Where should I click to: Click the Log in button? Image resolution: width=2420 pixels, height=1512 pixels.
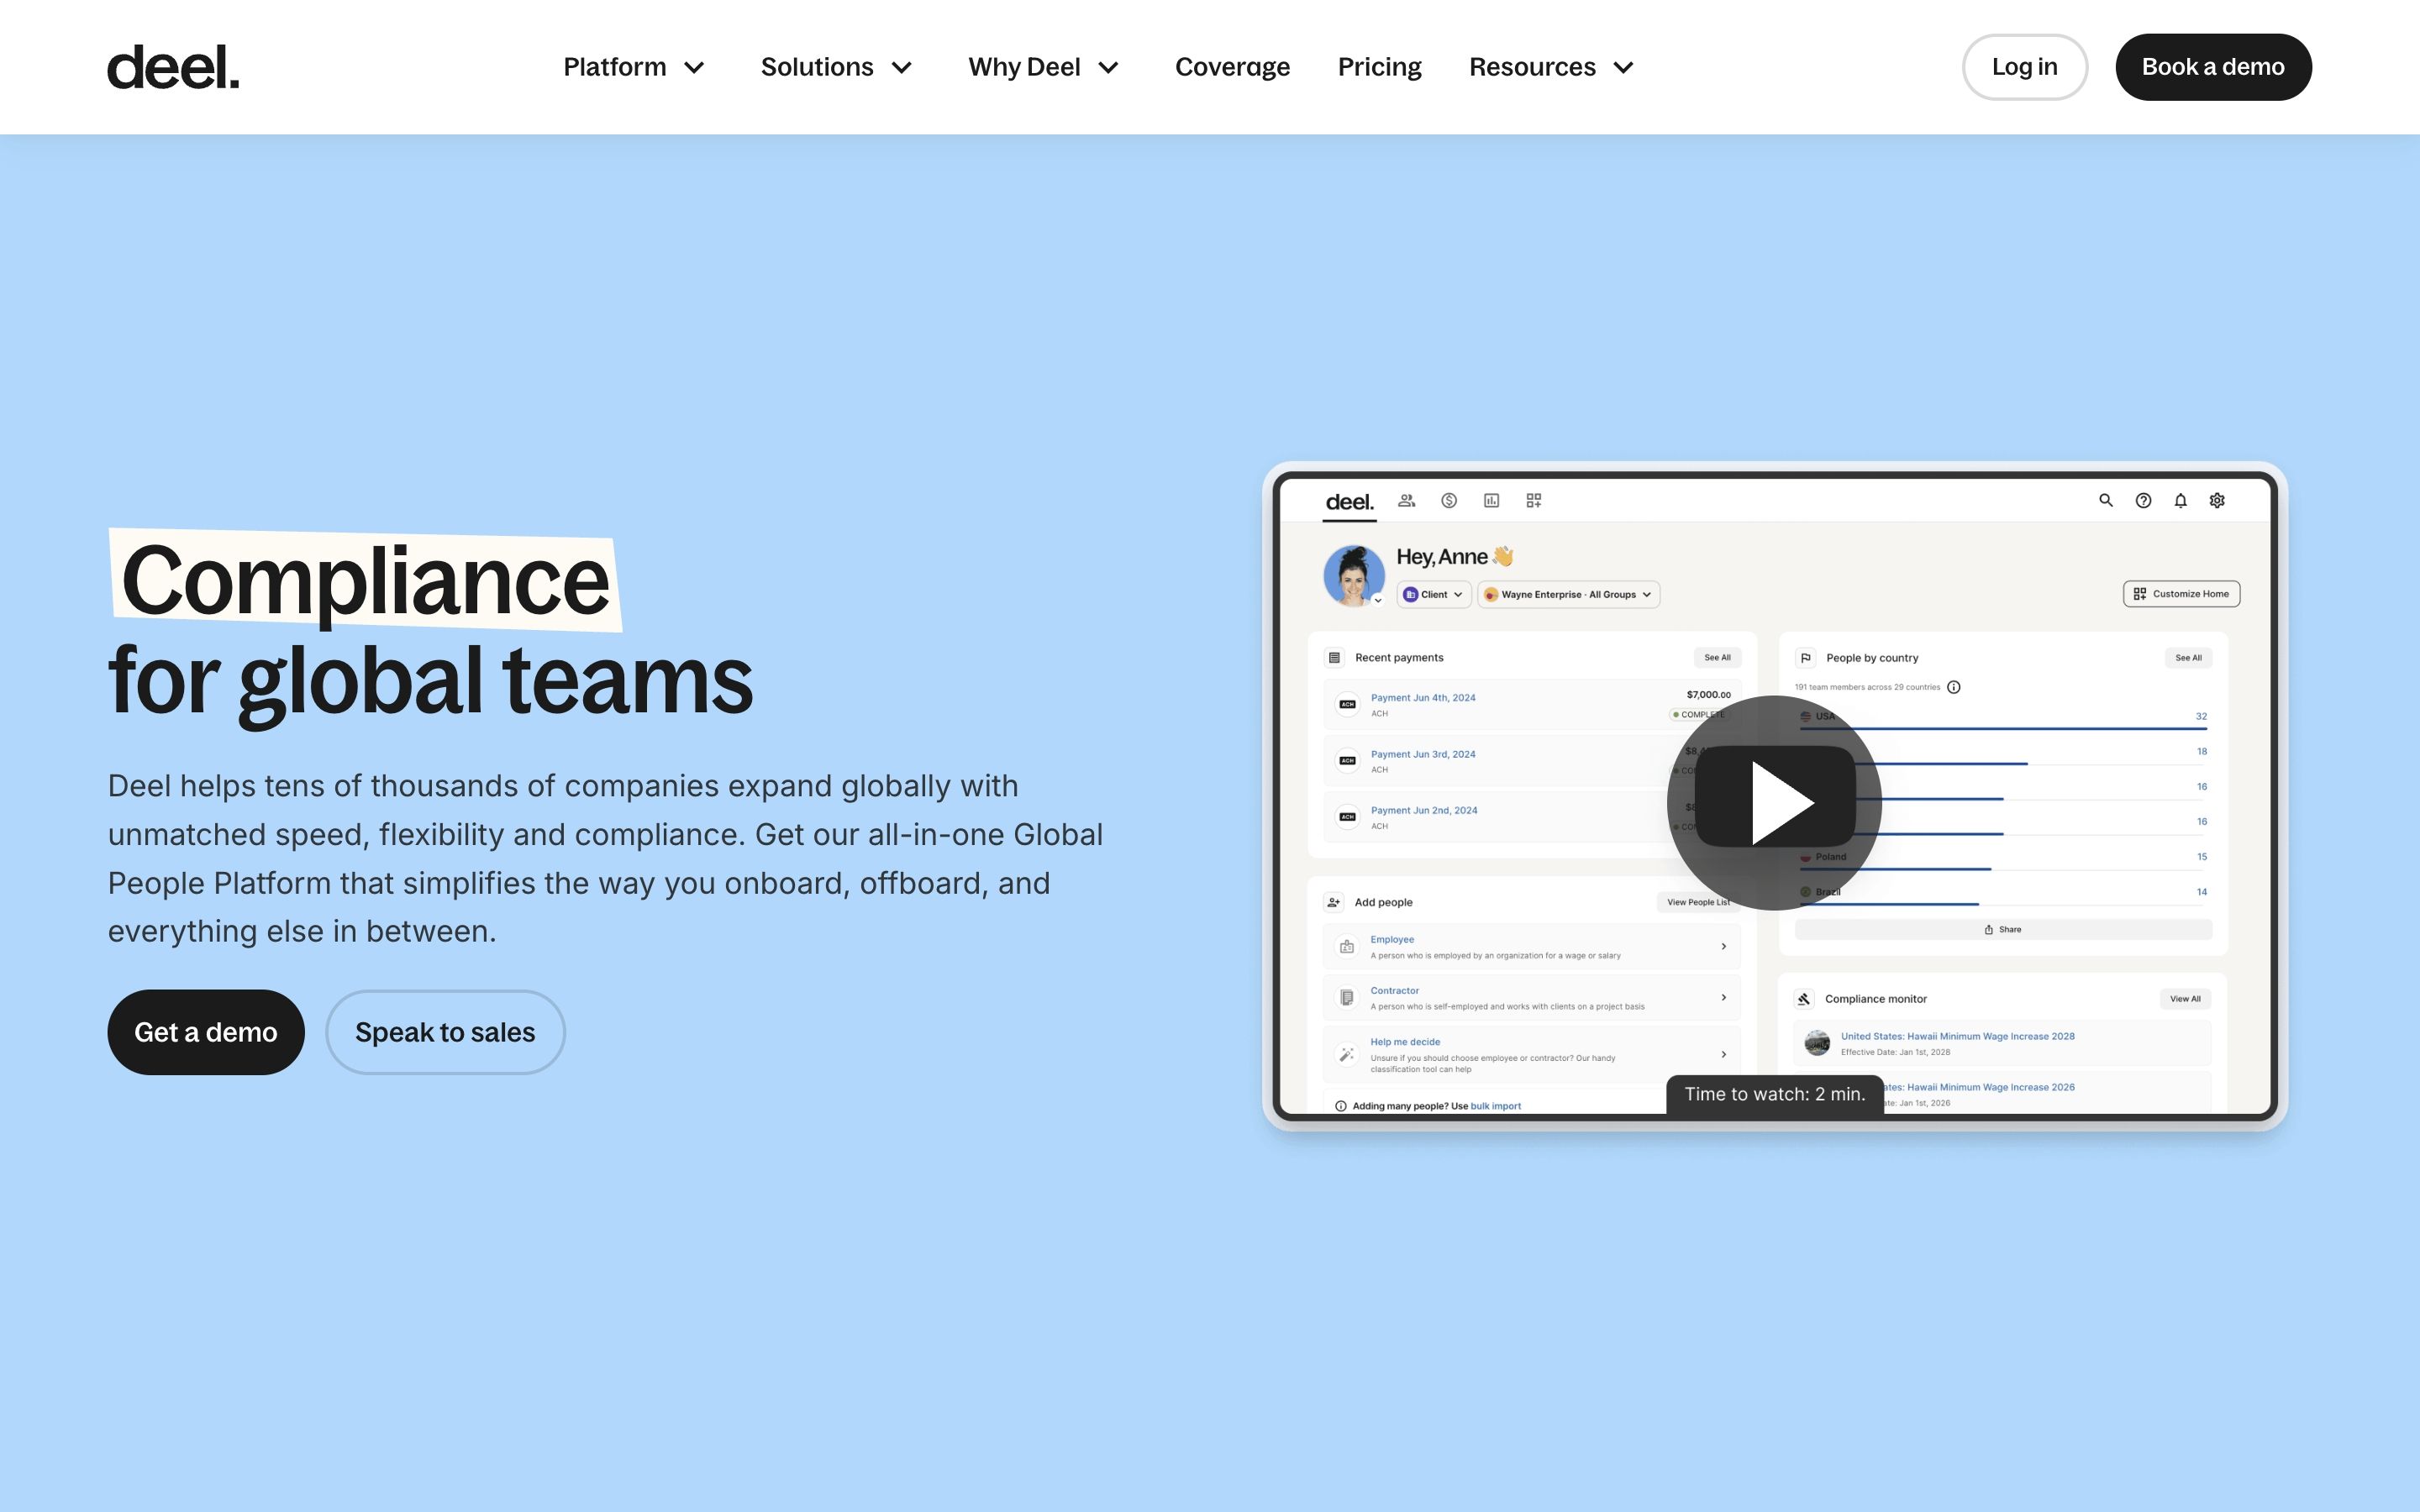tap(2024, 67)
